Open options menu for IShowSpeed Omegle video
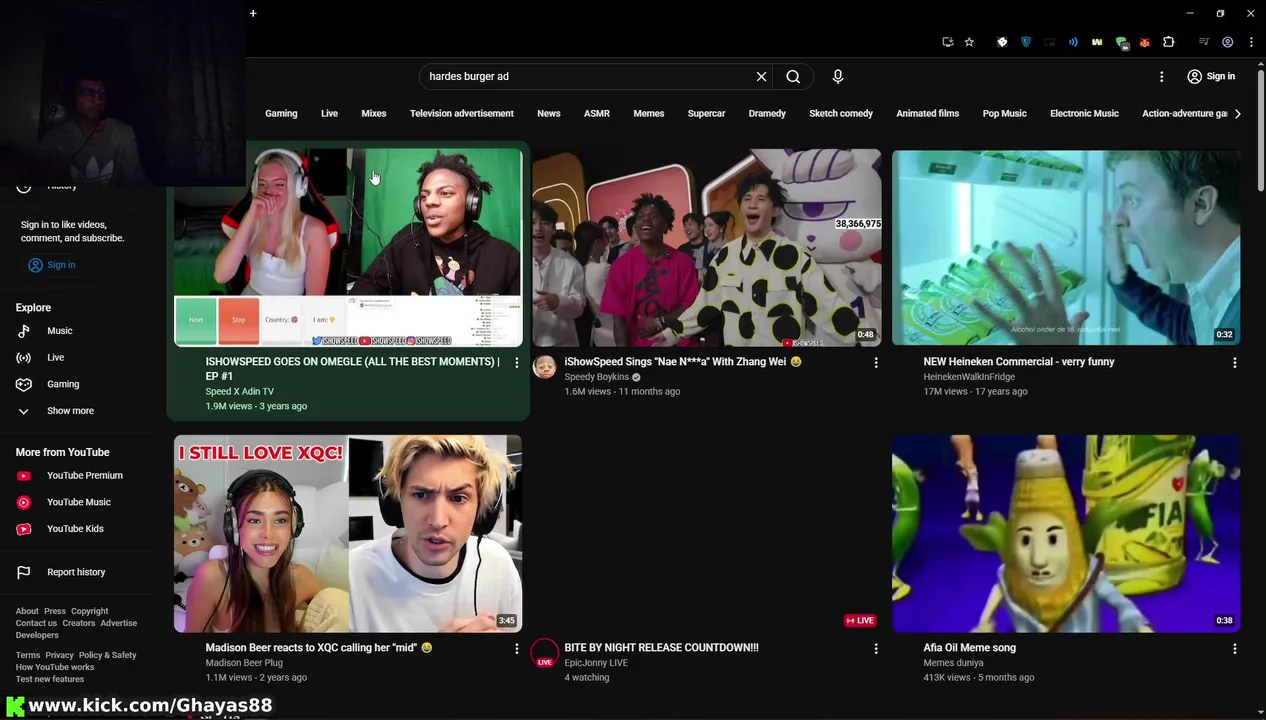The image size is (1266, 720). (517, 363)
